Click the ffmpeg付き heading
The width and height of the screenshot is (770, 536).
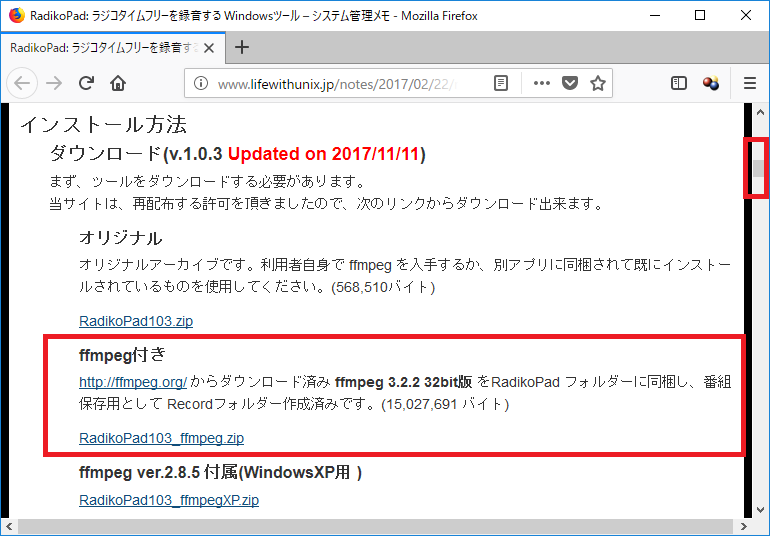coord(122,354)
